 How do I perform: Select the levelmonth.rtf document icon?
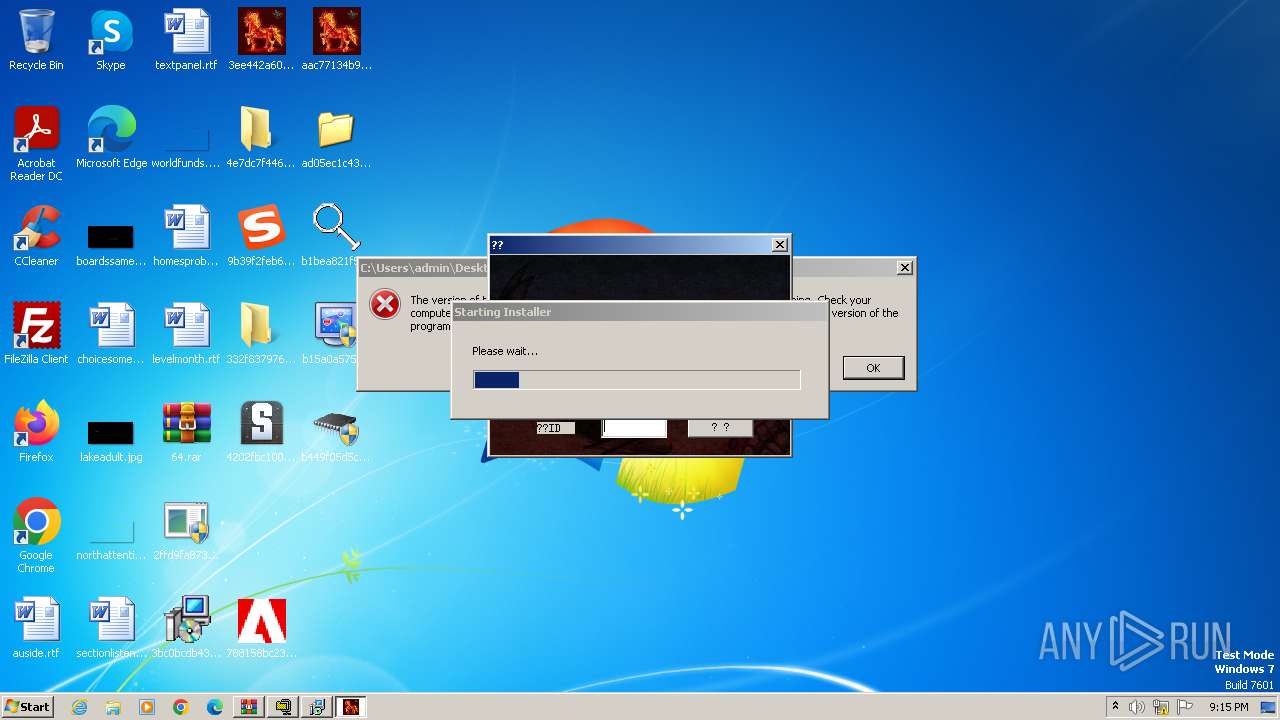coord(186,334)
